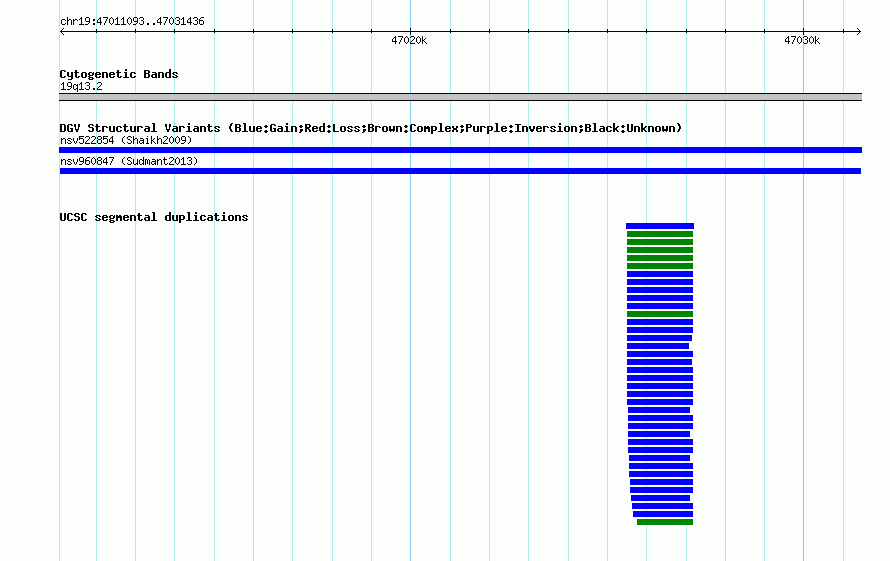Click the UCSC segmental duplications track title
This screenshot has height=561, width=890.
point(154,217)
